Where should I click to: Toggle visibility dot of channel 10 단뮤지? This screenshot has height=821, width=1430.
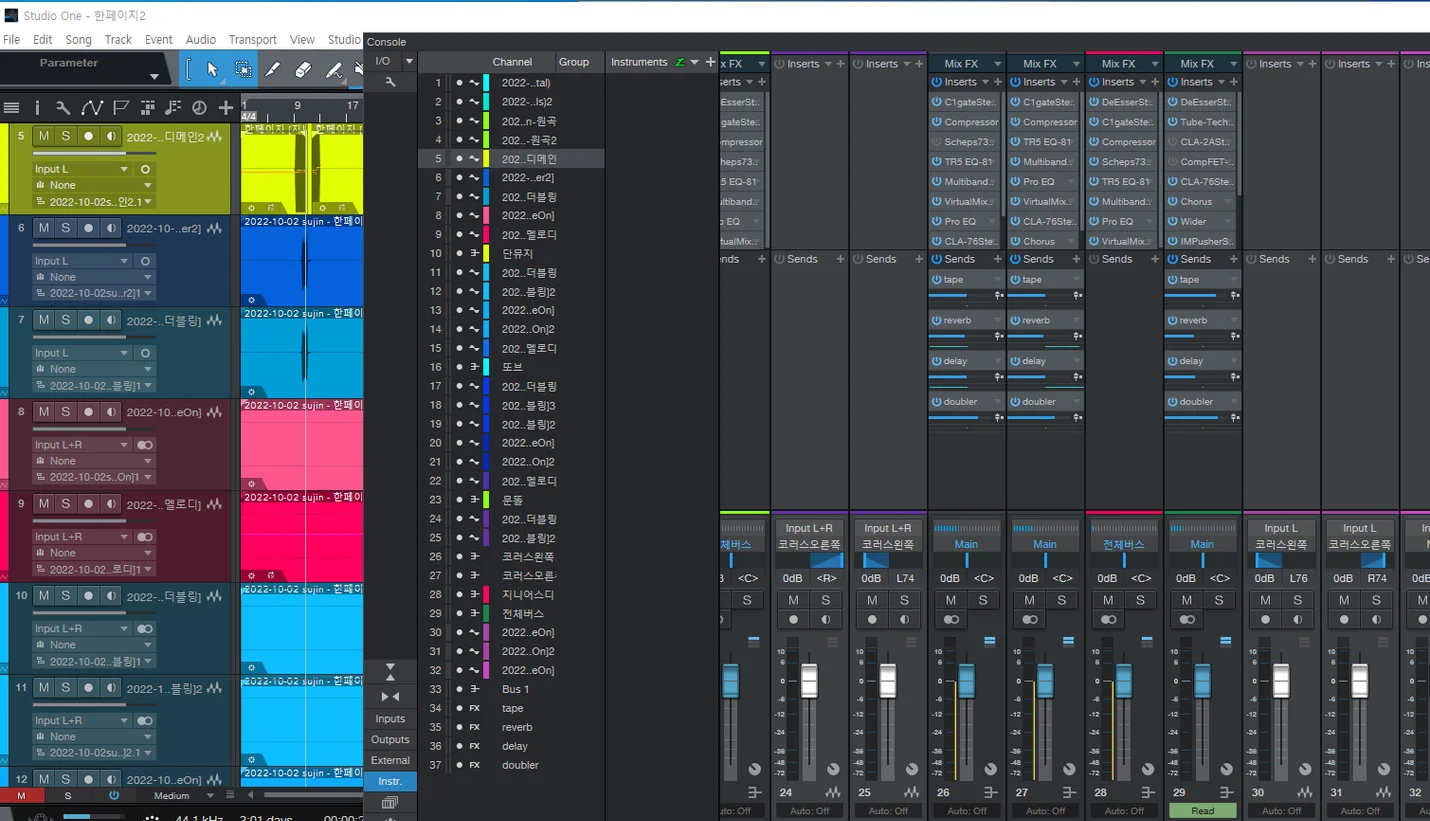pyautogui.click(x=459, y=254)
